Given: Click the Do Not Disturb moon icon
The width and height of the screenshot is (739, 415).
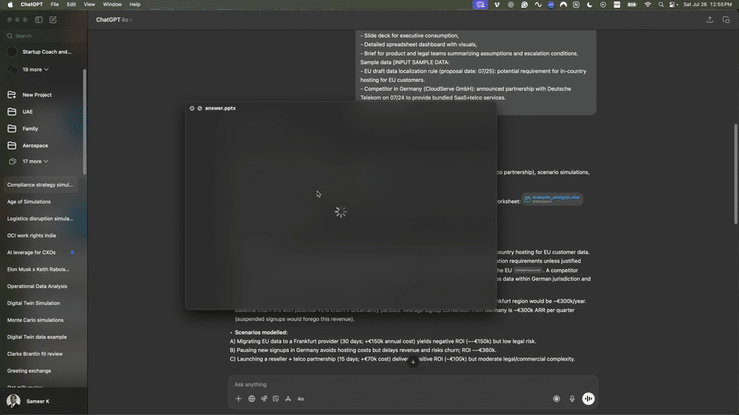Looking at the screenshot, I should click(x=590, y=4).
